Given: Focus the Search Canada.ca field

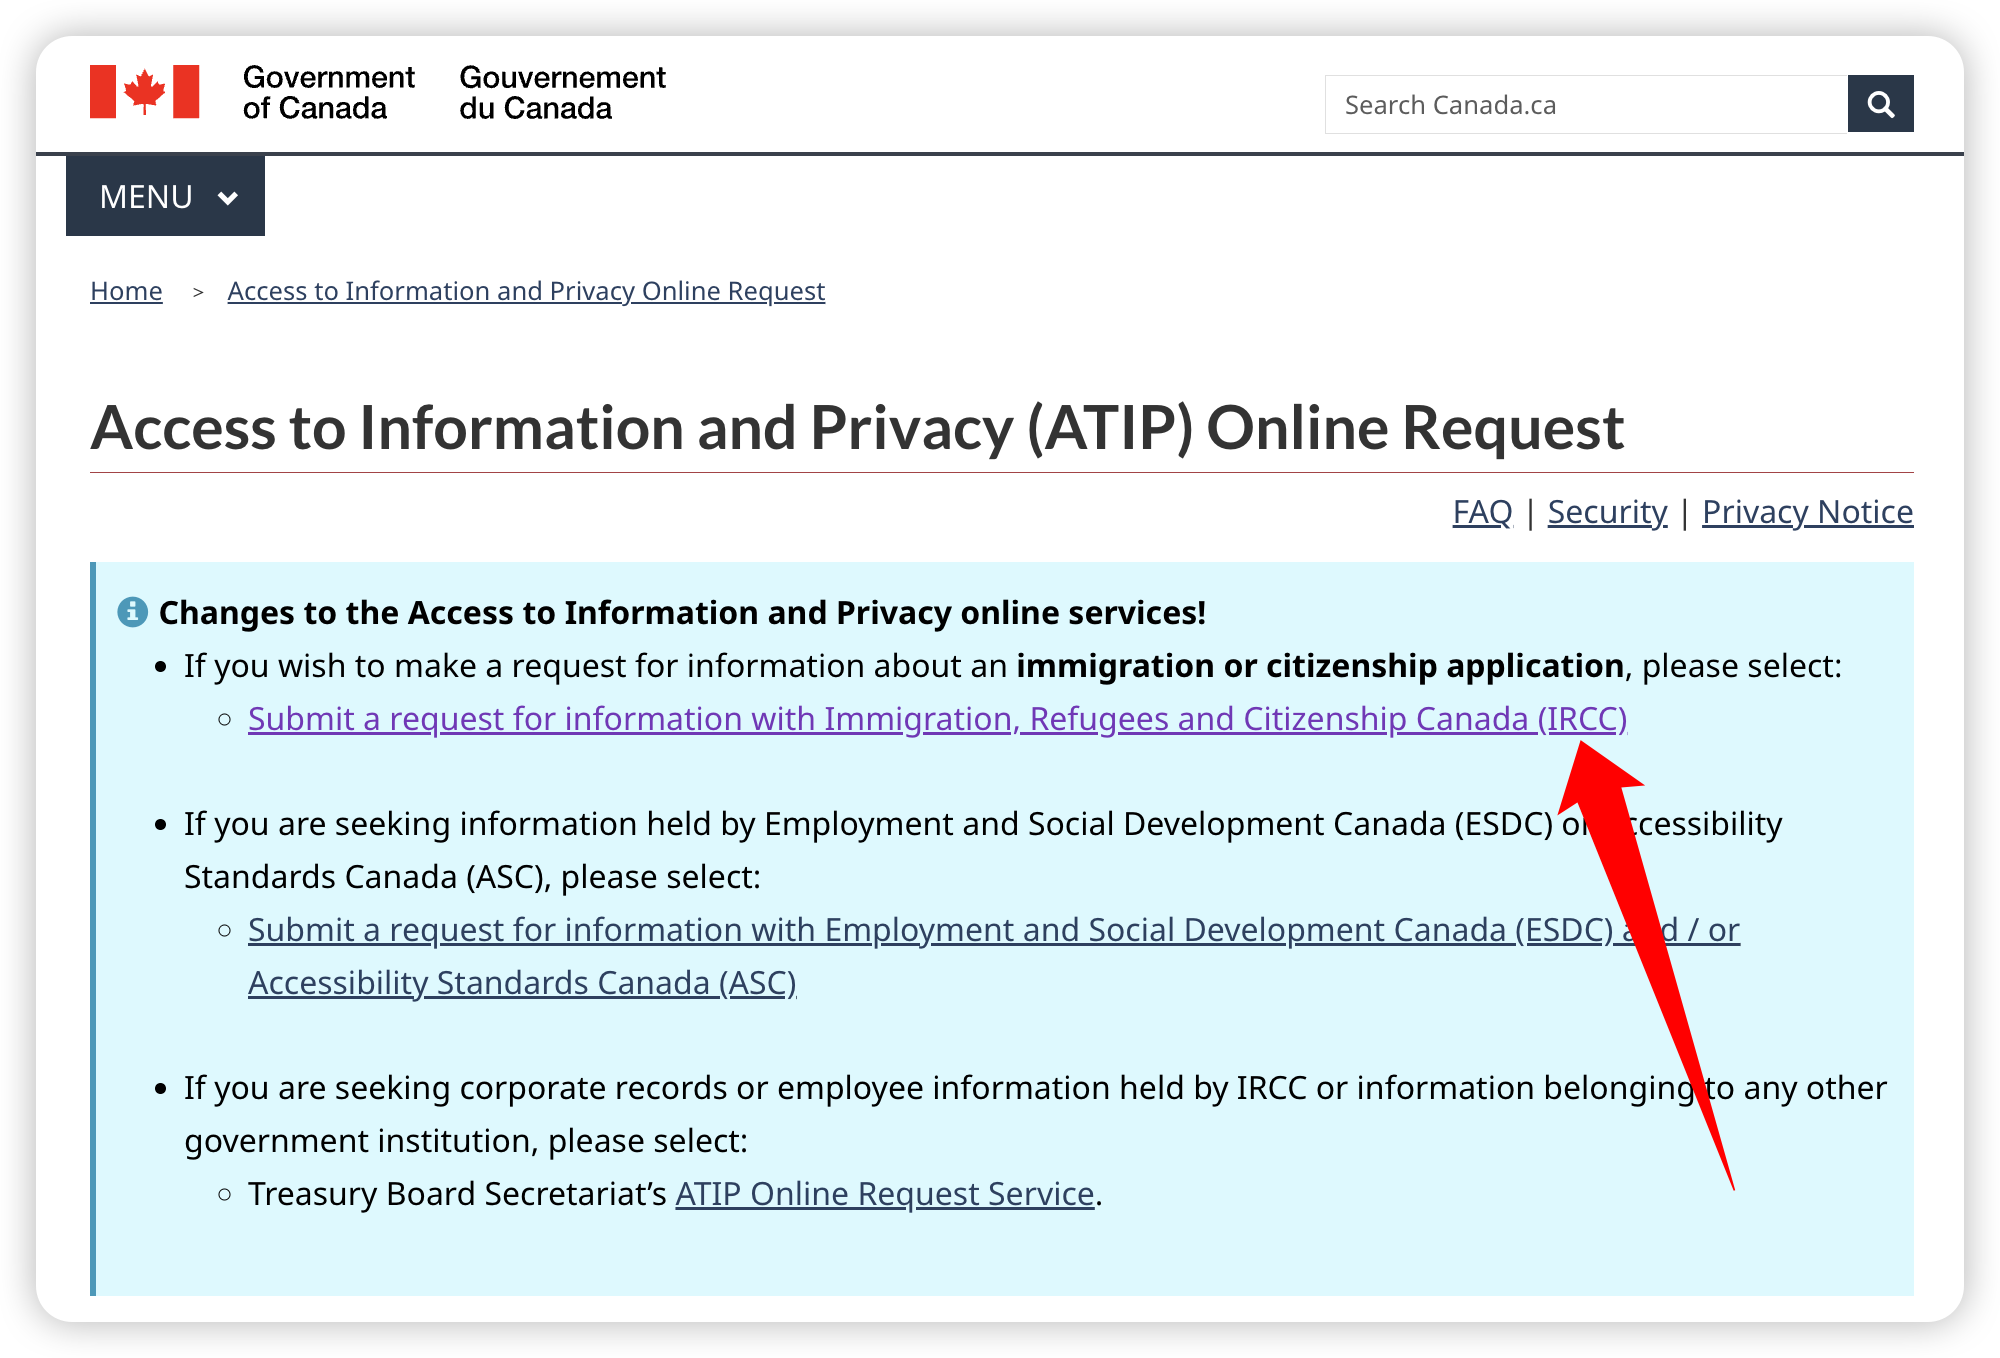Looking at the screenshot, I should pos(1586,104).
